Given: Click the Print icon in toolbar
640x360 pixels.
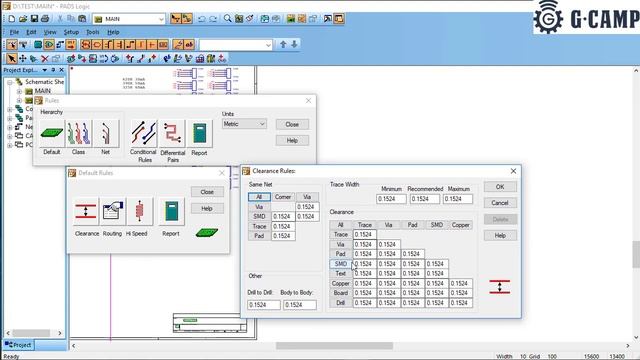Looking at the screenshot, I should coord(45,19).
